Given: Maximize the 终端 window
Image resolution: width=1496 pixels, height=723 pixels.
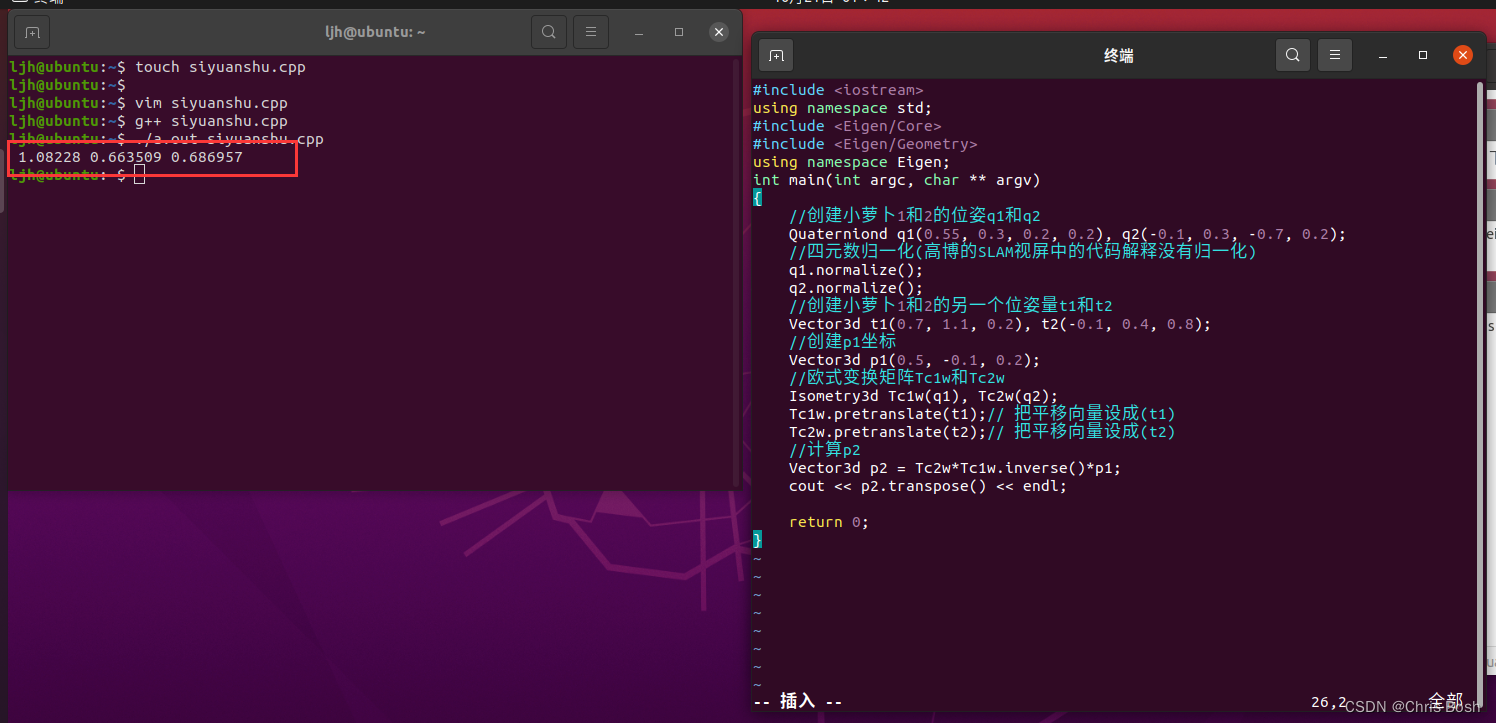Looking at the screenshot, I should 1423,56.
